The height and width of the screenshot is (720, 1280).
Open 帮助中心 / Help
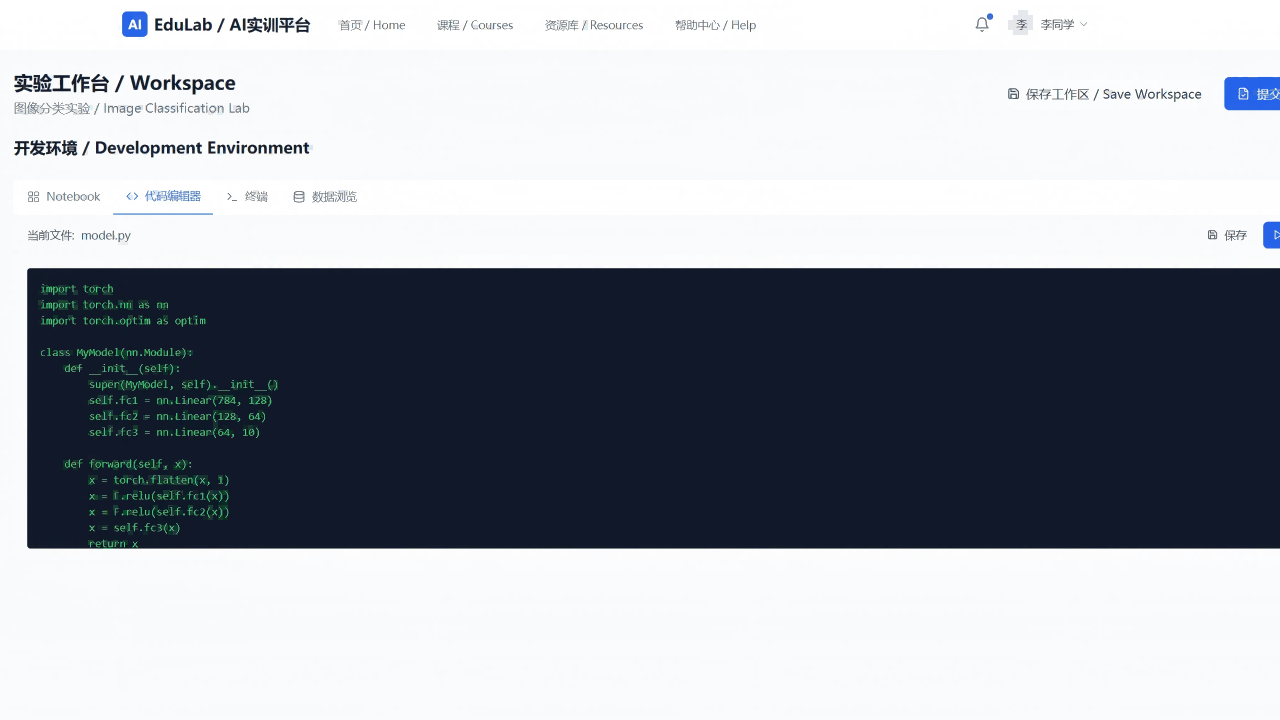(715, 25)
